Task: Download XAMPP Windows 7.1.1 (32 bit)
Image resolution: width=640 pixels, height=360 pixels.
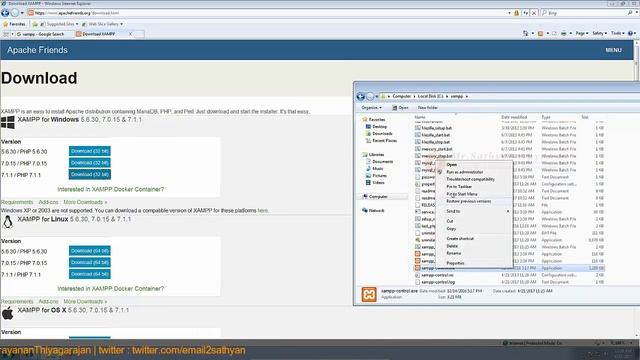Action: (90, 174)
